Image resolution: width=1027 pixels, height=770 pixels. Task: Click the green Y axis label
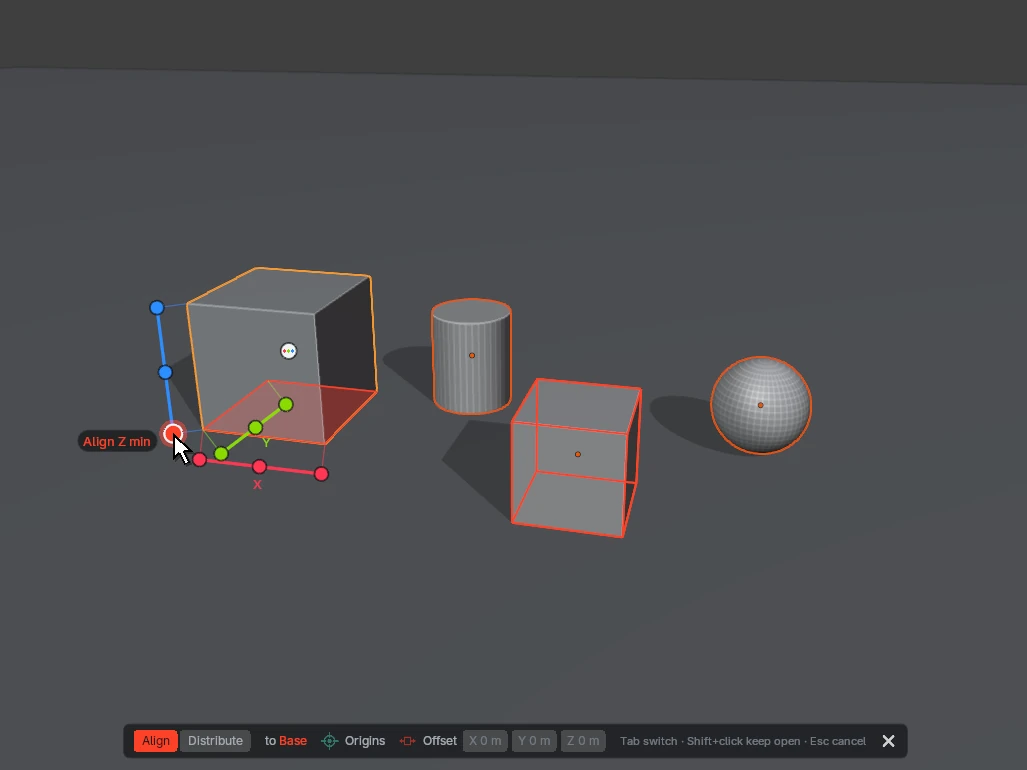(x=266, y=443)
